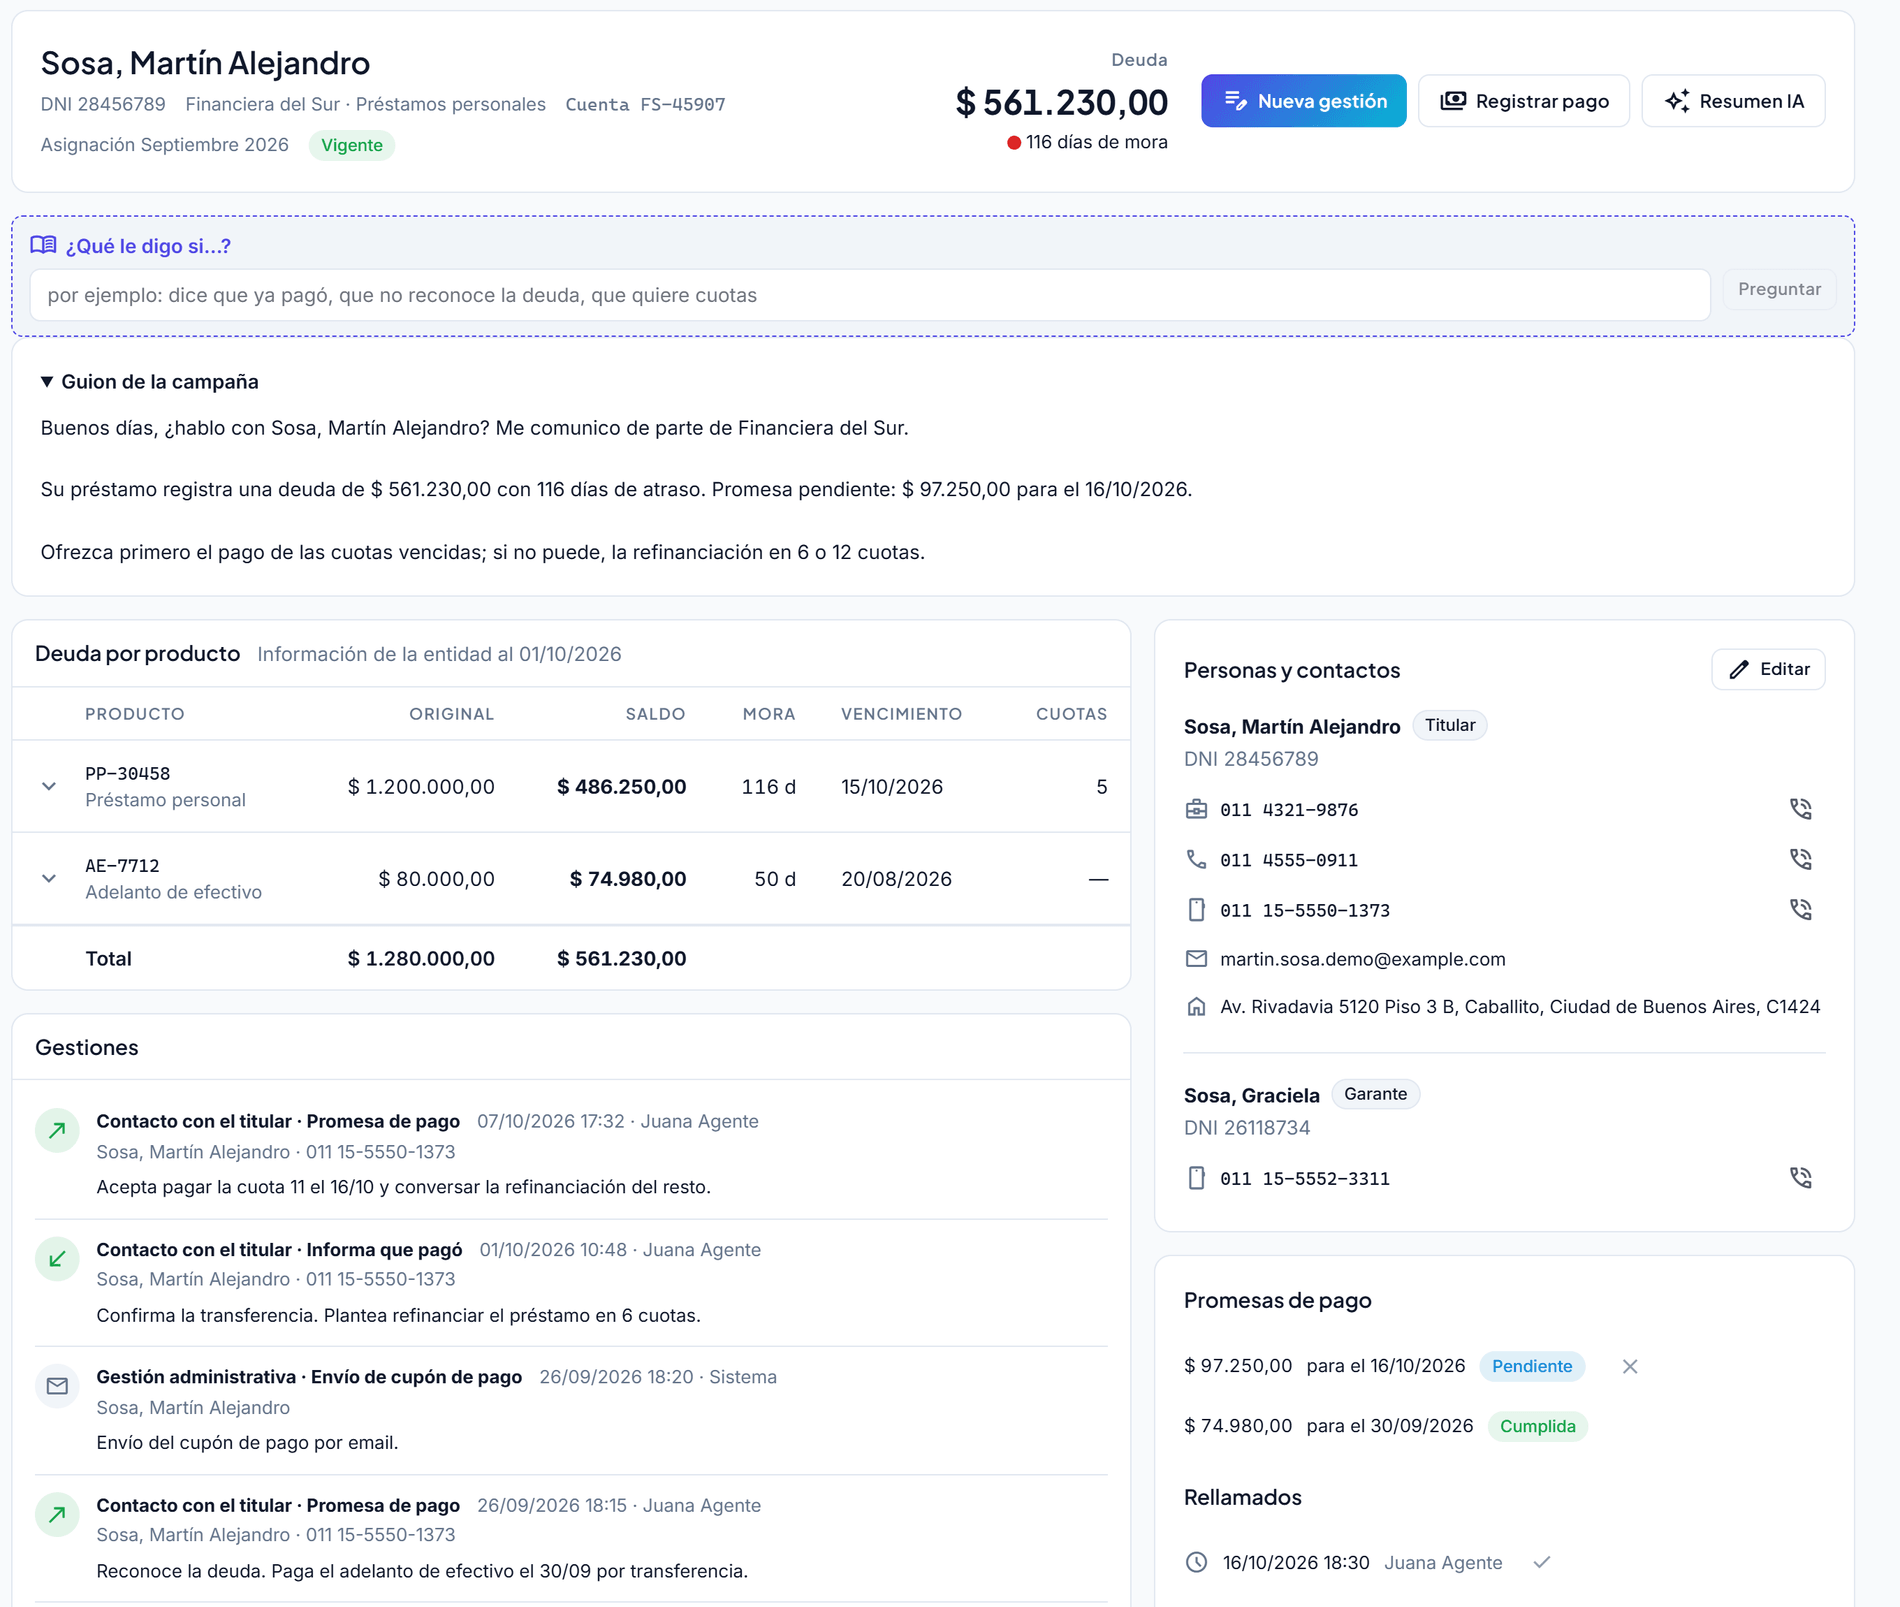
Task: Click the clock icon of the 16/10/2026 callback
Action: [x=1196, y=1562]
